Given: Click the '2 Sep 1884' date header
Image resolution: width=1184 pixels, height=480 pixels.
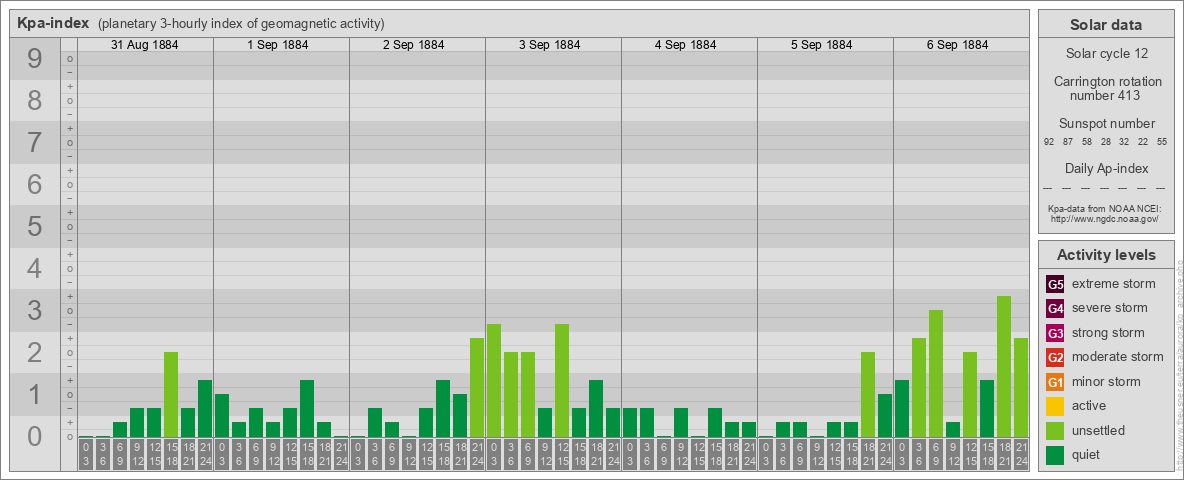Looking at the screenshot, I should pos(414,45).
